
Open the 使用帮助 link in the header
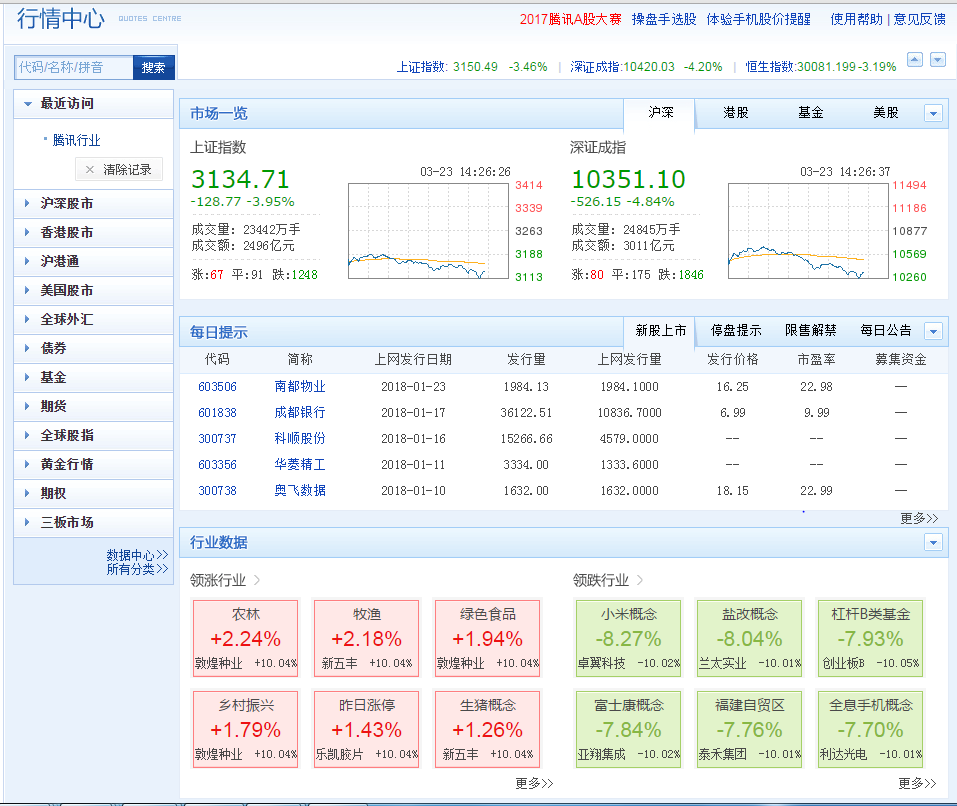tap(856, 19)
